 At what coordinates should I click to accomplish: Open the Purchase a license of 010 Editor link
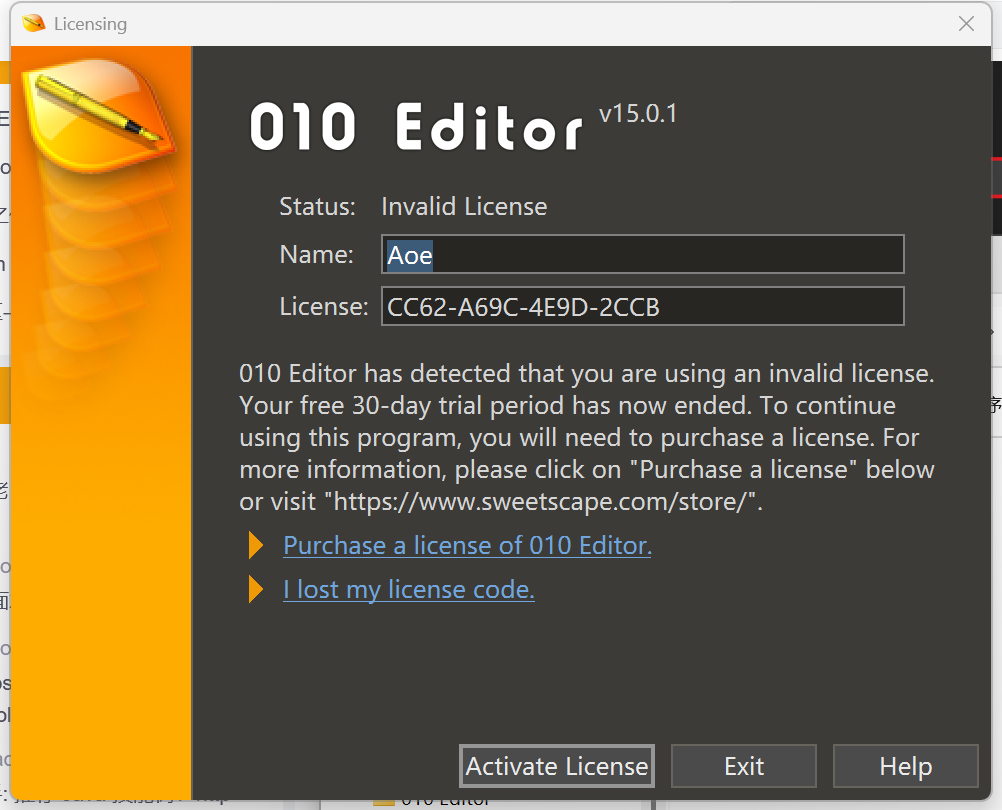pyautogui.click(x=467, y=546)
